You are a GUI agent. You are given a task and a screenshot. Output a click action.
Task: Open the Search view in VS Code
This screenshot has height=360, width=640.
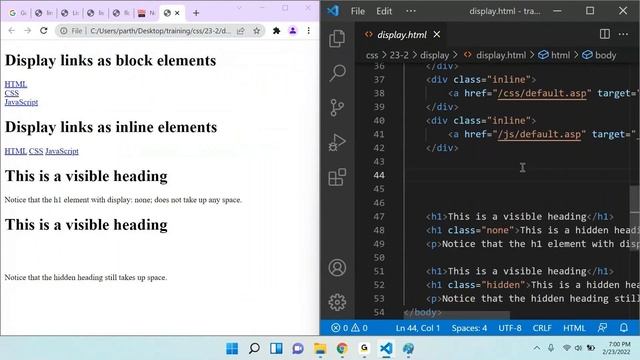337,73
